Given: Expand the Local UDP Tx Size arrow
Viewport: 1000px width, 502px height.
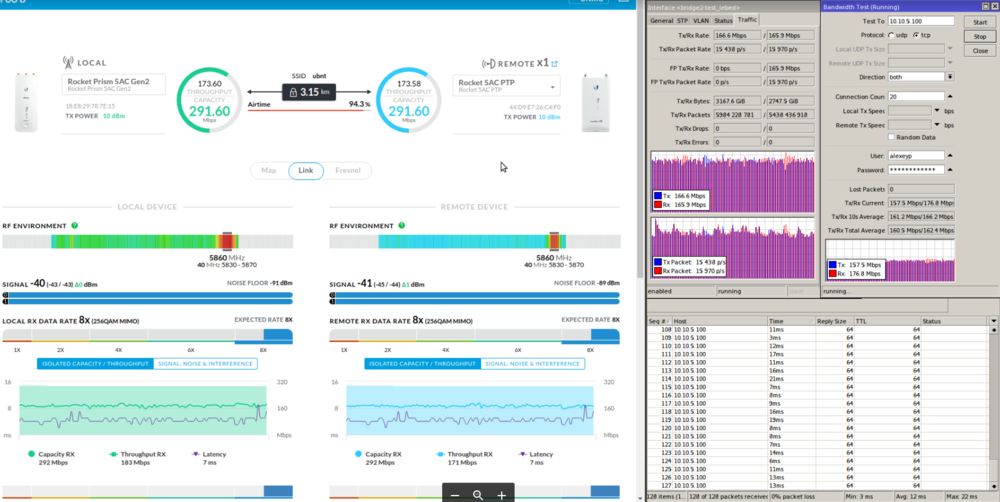Looking at the screenshot, I should click(x=950, y=48).
